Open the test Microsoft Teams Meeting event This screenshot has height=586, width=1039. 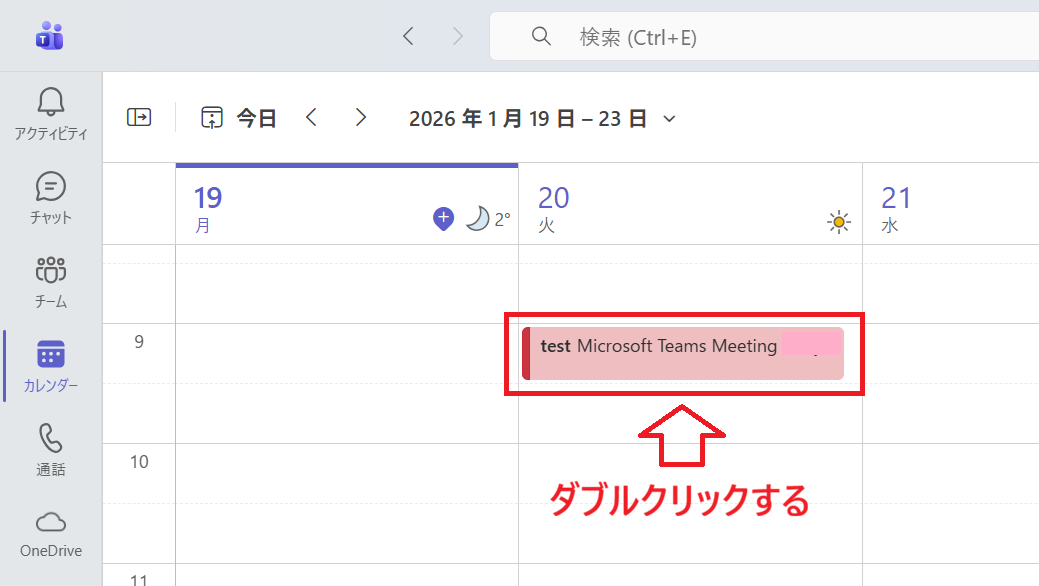pos(683,352)
